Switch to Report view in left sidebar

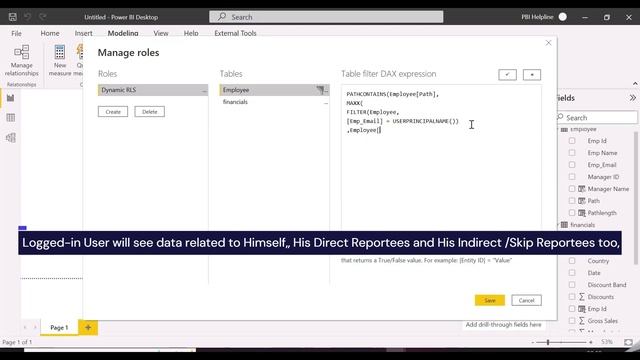[11, 98]
